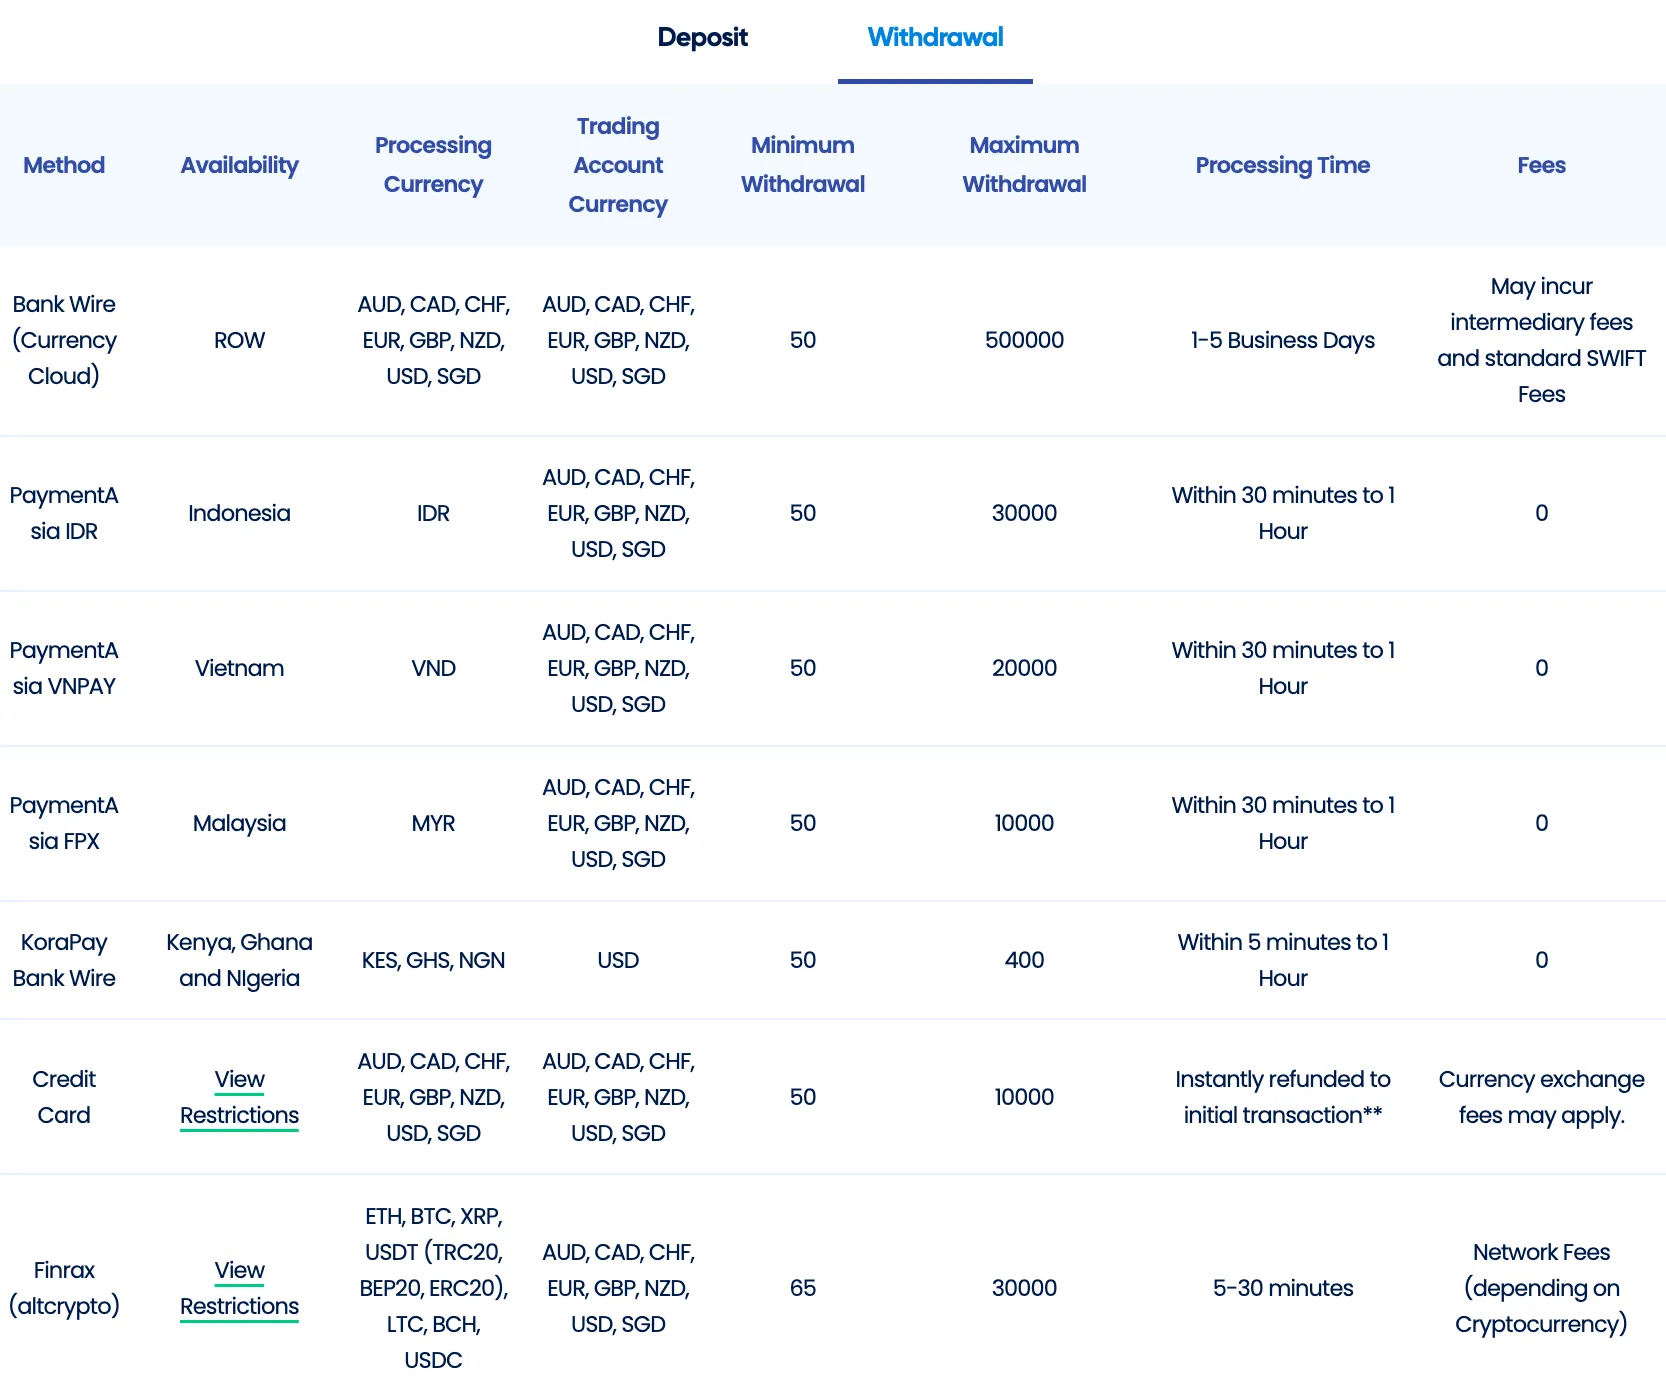The image size is (1666, 1380).
Task: Click the Instantly refunded to initial transaction cell
Action: pyautogui.click(x=1283, y=1097)
